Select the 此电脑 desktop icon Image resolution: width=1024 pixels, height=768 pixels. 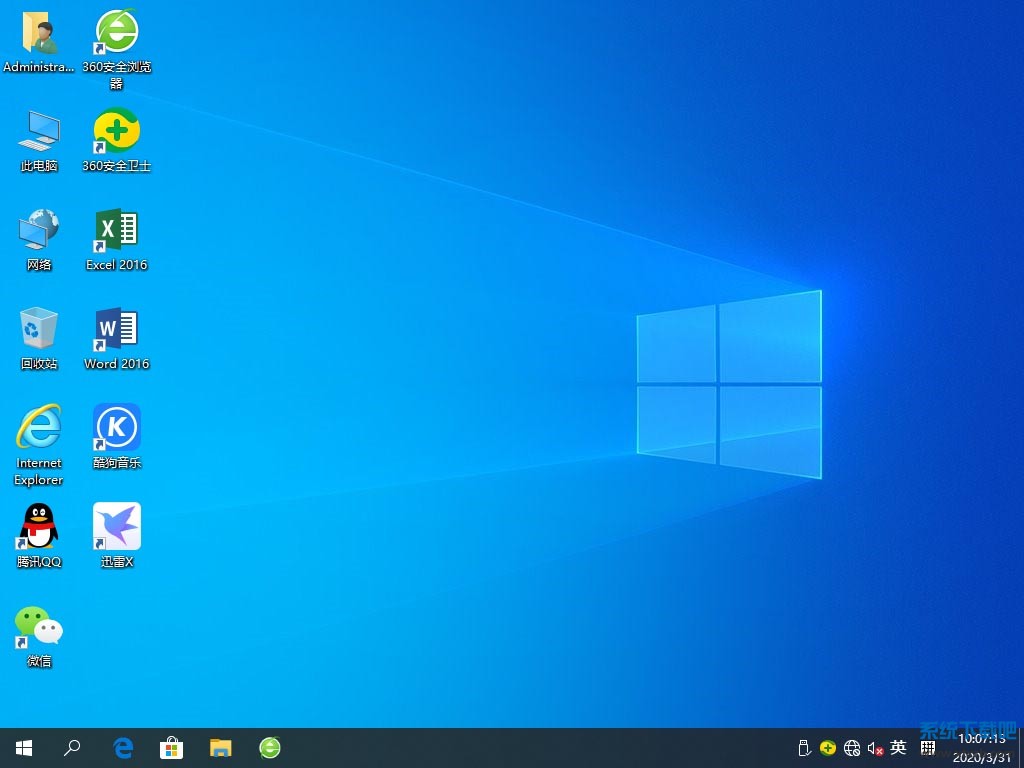tap(39, 131)
